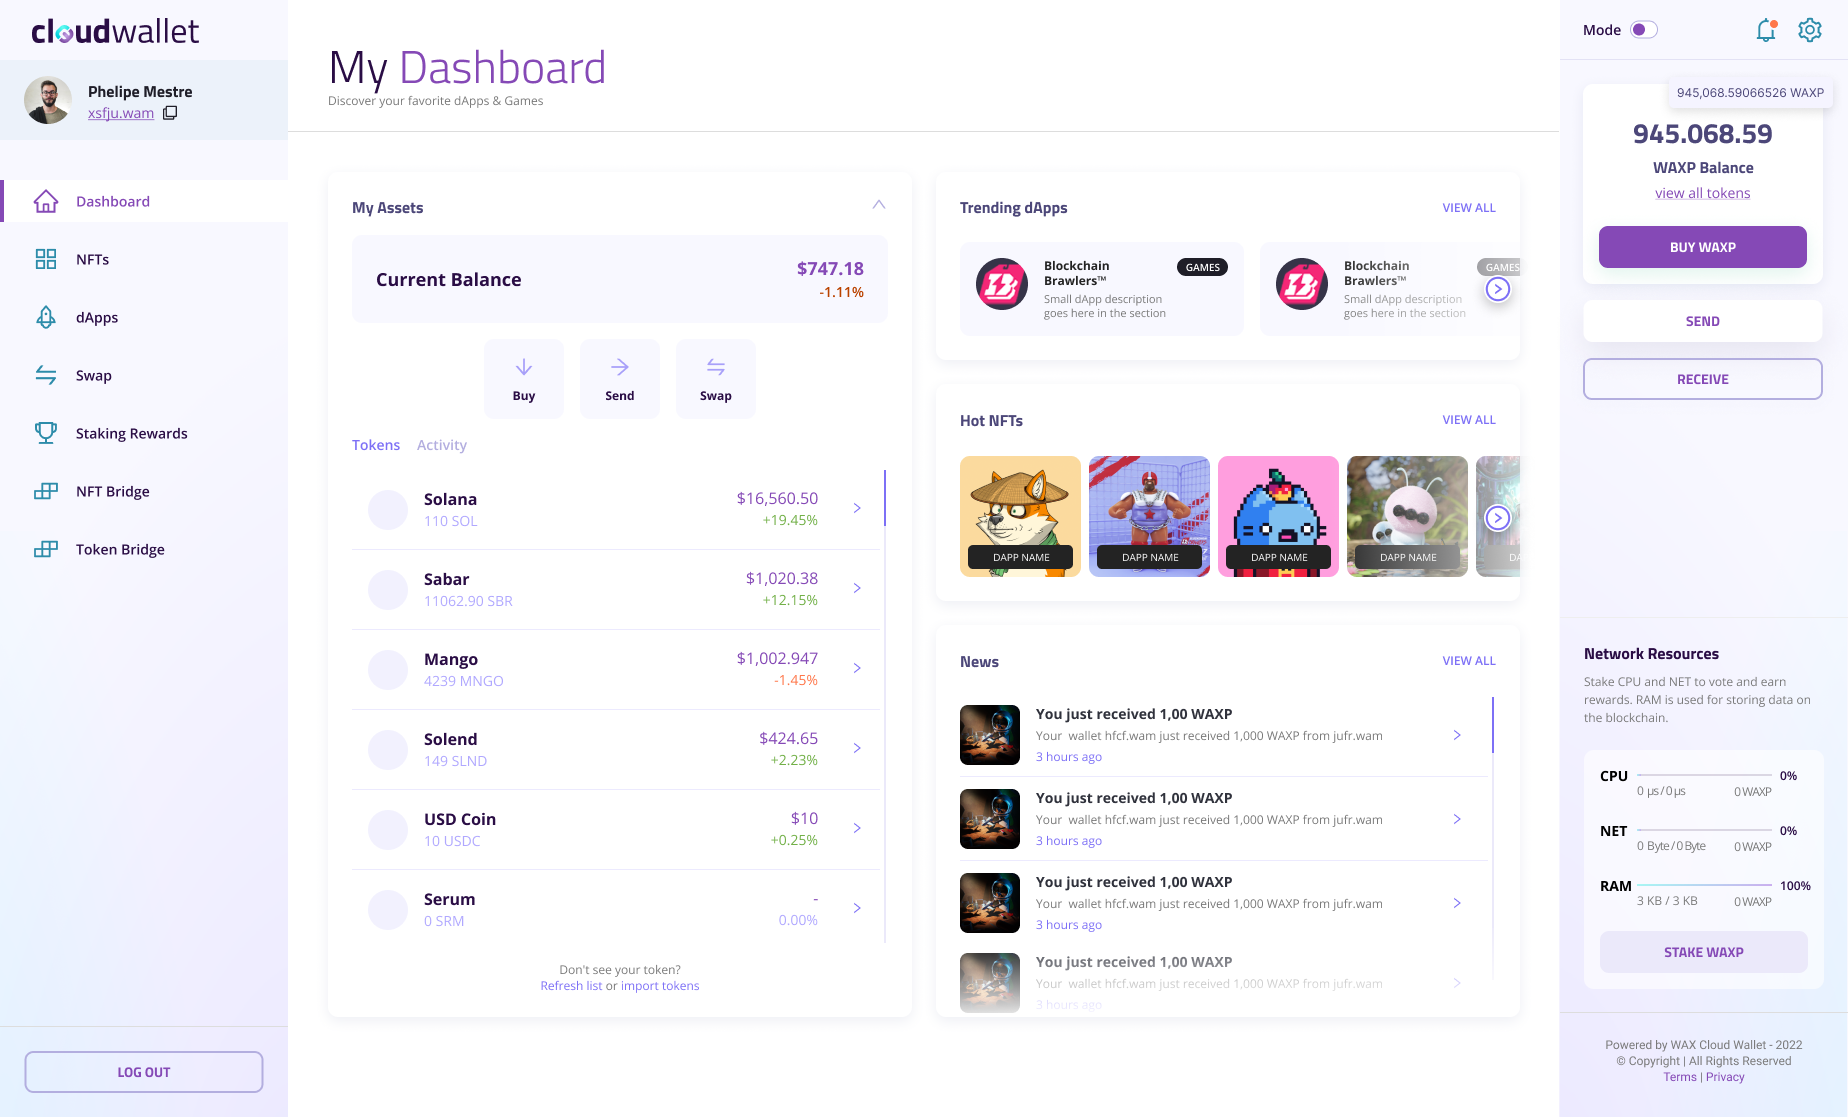Open the Privacy link
The height and width of the screenshot is (1117, 1848).
click(1725, 1077)
